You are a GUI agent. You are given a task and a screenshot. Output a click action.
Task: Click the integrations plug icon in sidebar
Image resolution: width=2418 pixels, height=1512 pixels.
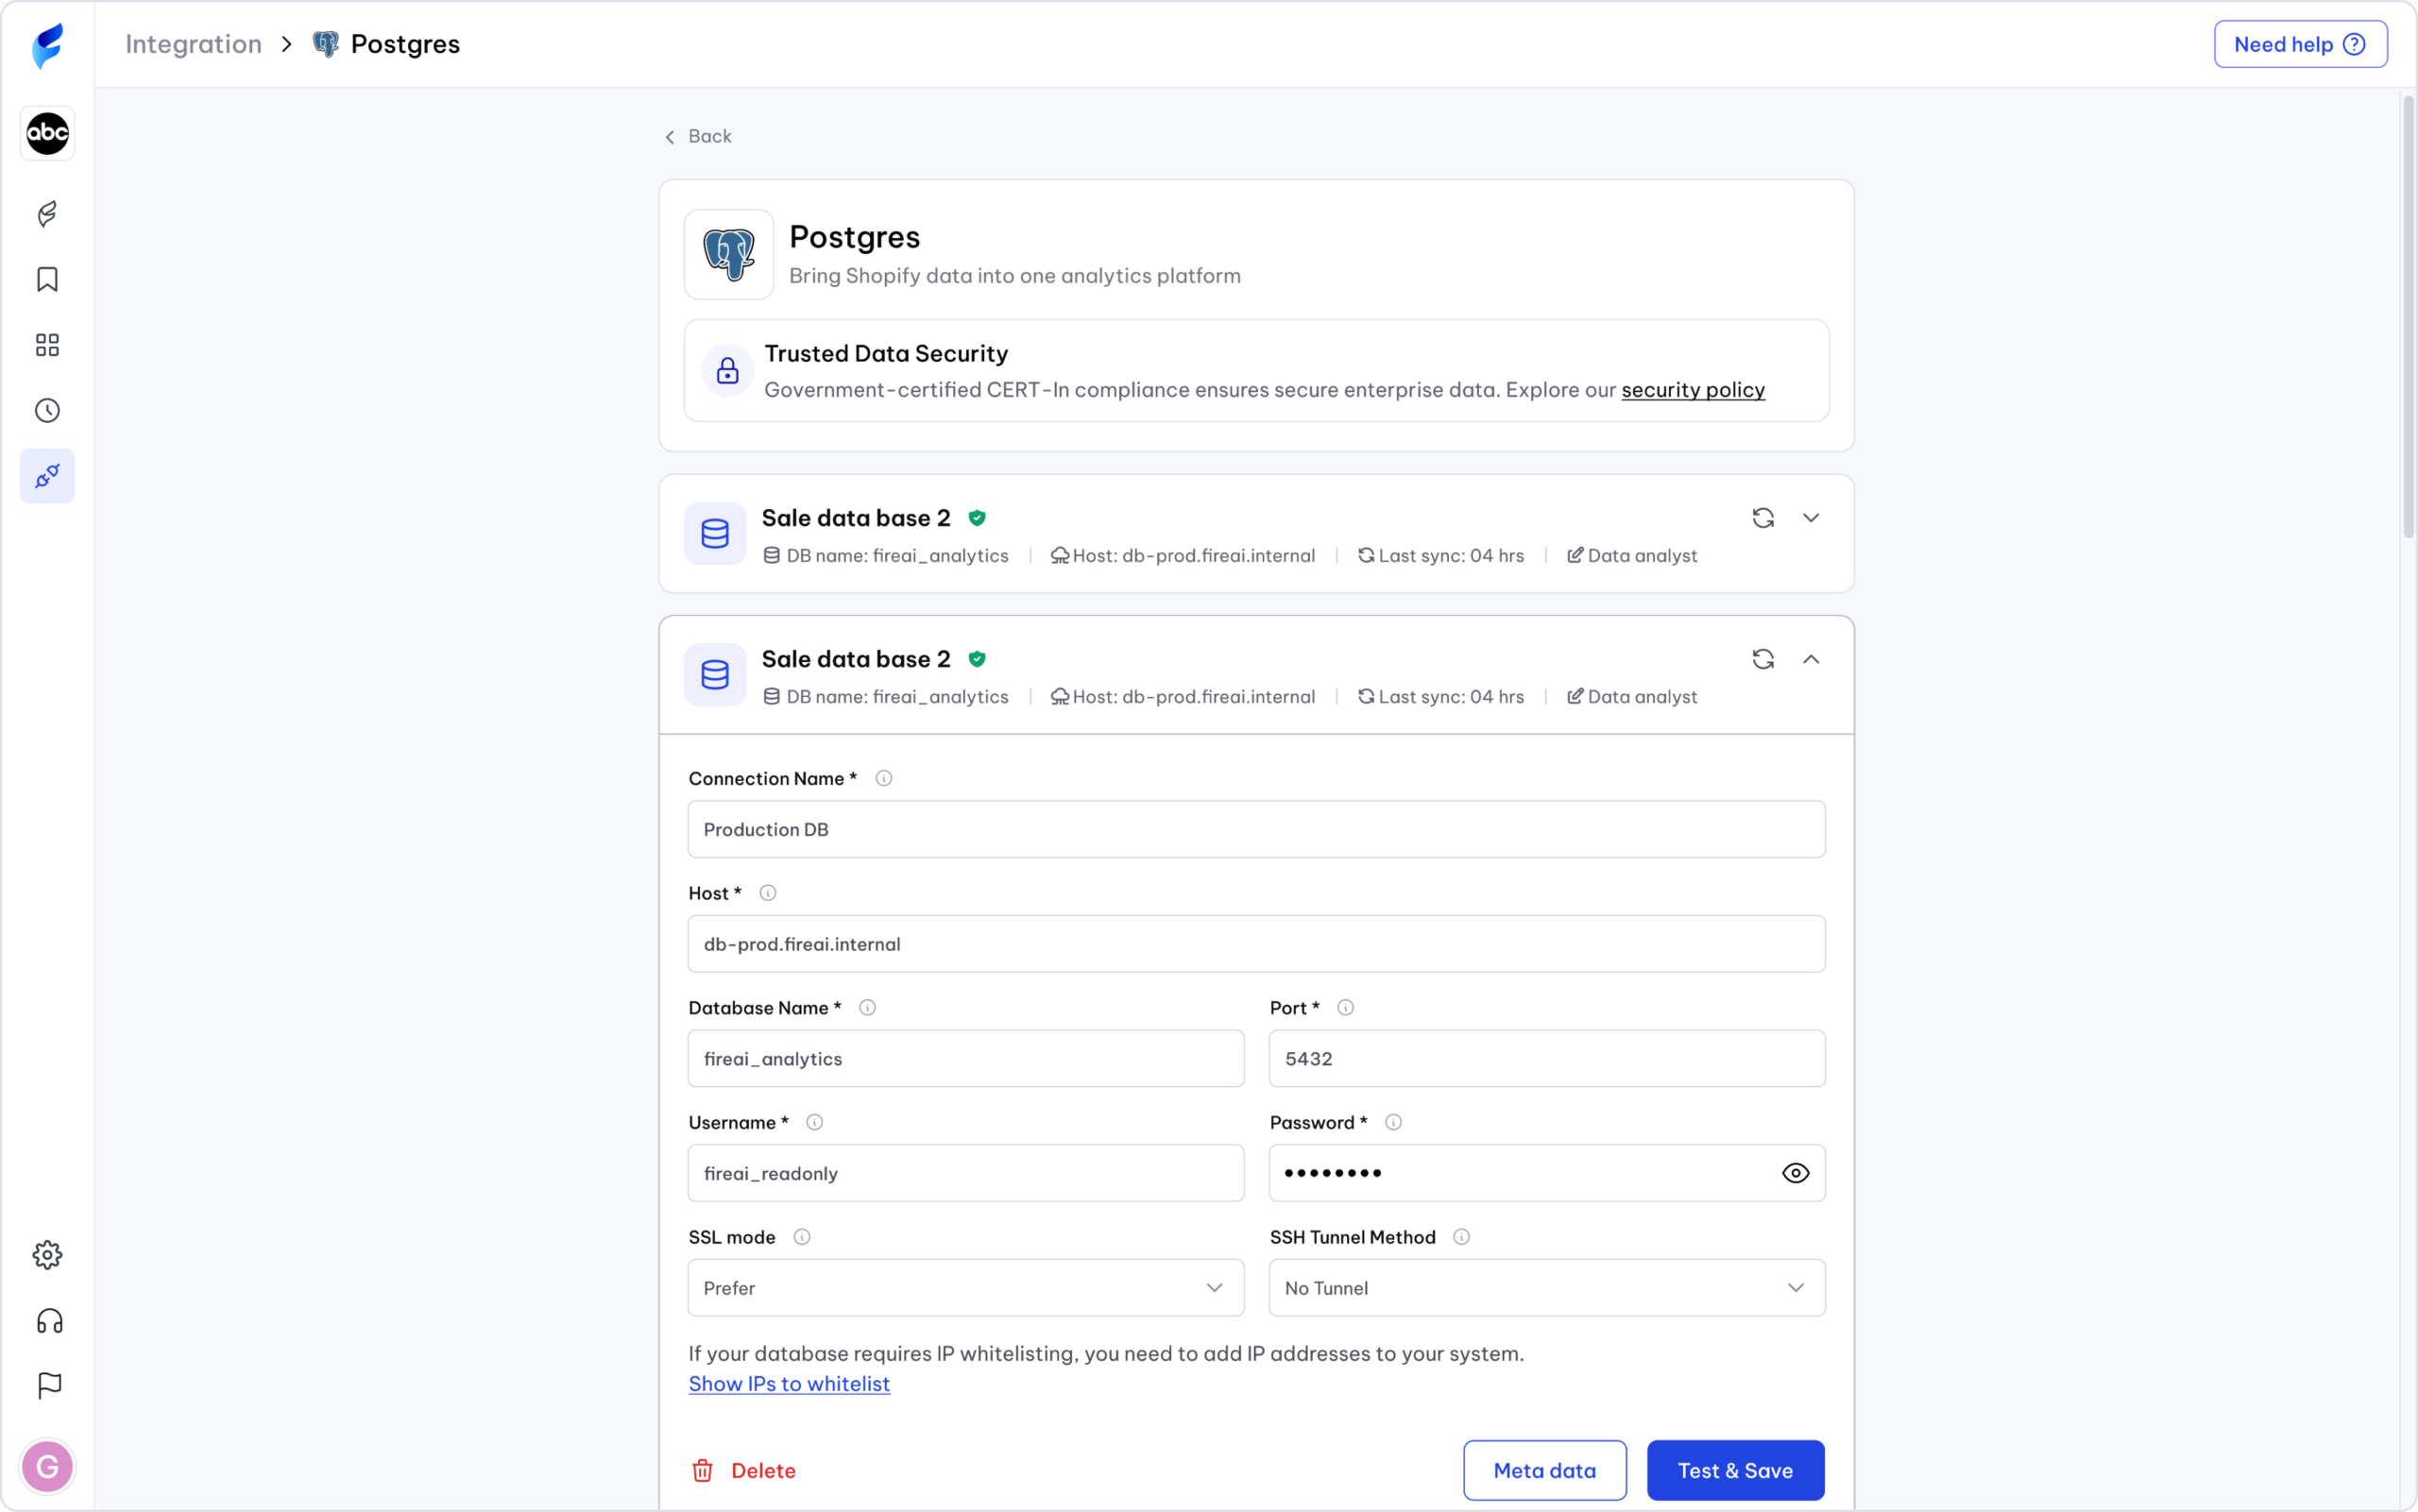tap(47, 476)
